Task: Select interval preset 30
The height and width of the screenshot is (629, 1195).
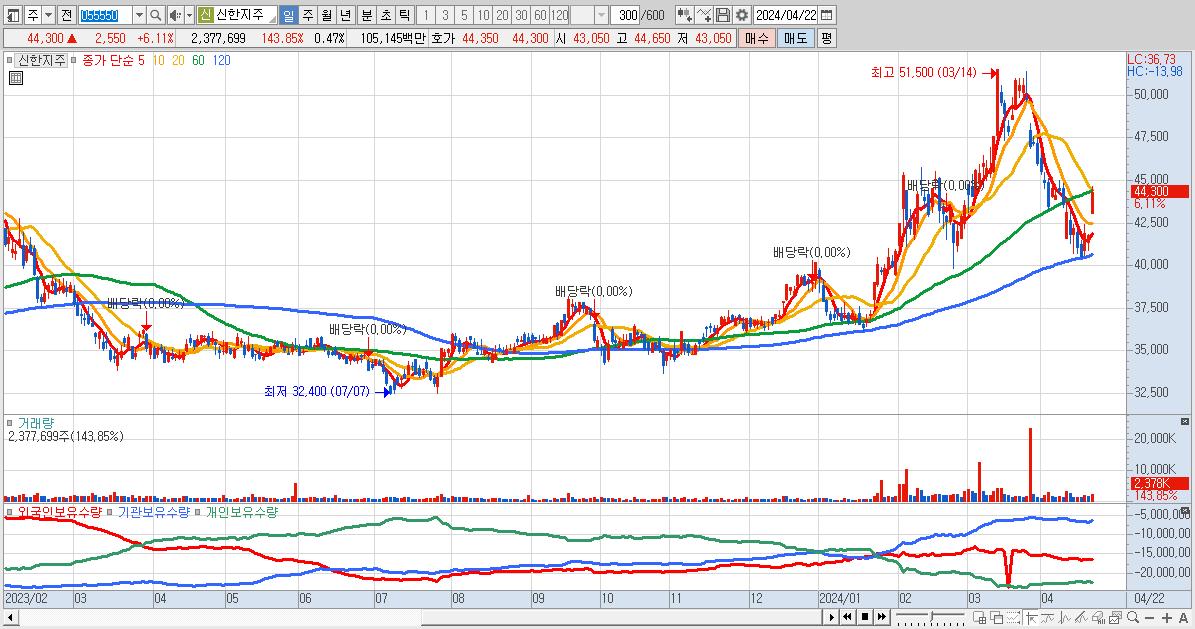Action: [x=521, y=14]
